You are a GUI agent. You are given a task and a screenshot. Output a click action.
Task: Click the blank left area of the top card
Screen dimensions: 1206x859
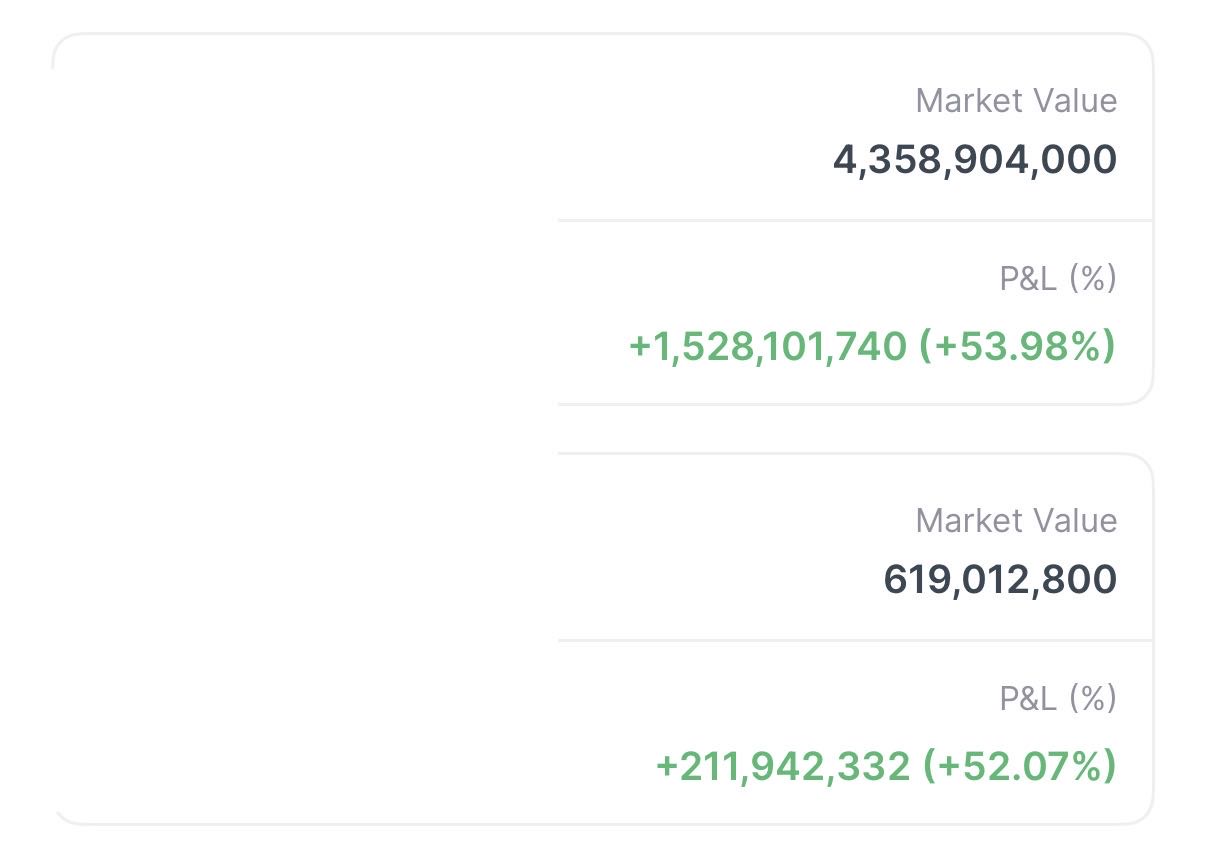click(300, 220)
